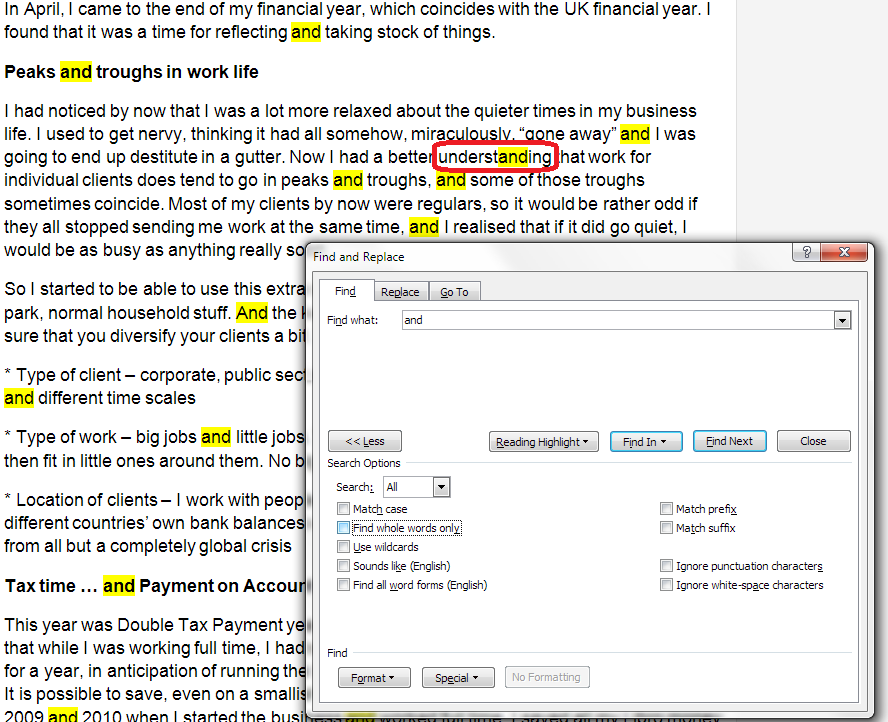Switch to the Replace tab
888x722 pixels.
(400, 292)
